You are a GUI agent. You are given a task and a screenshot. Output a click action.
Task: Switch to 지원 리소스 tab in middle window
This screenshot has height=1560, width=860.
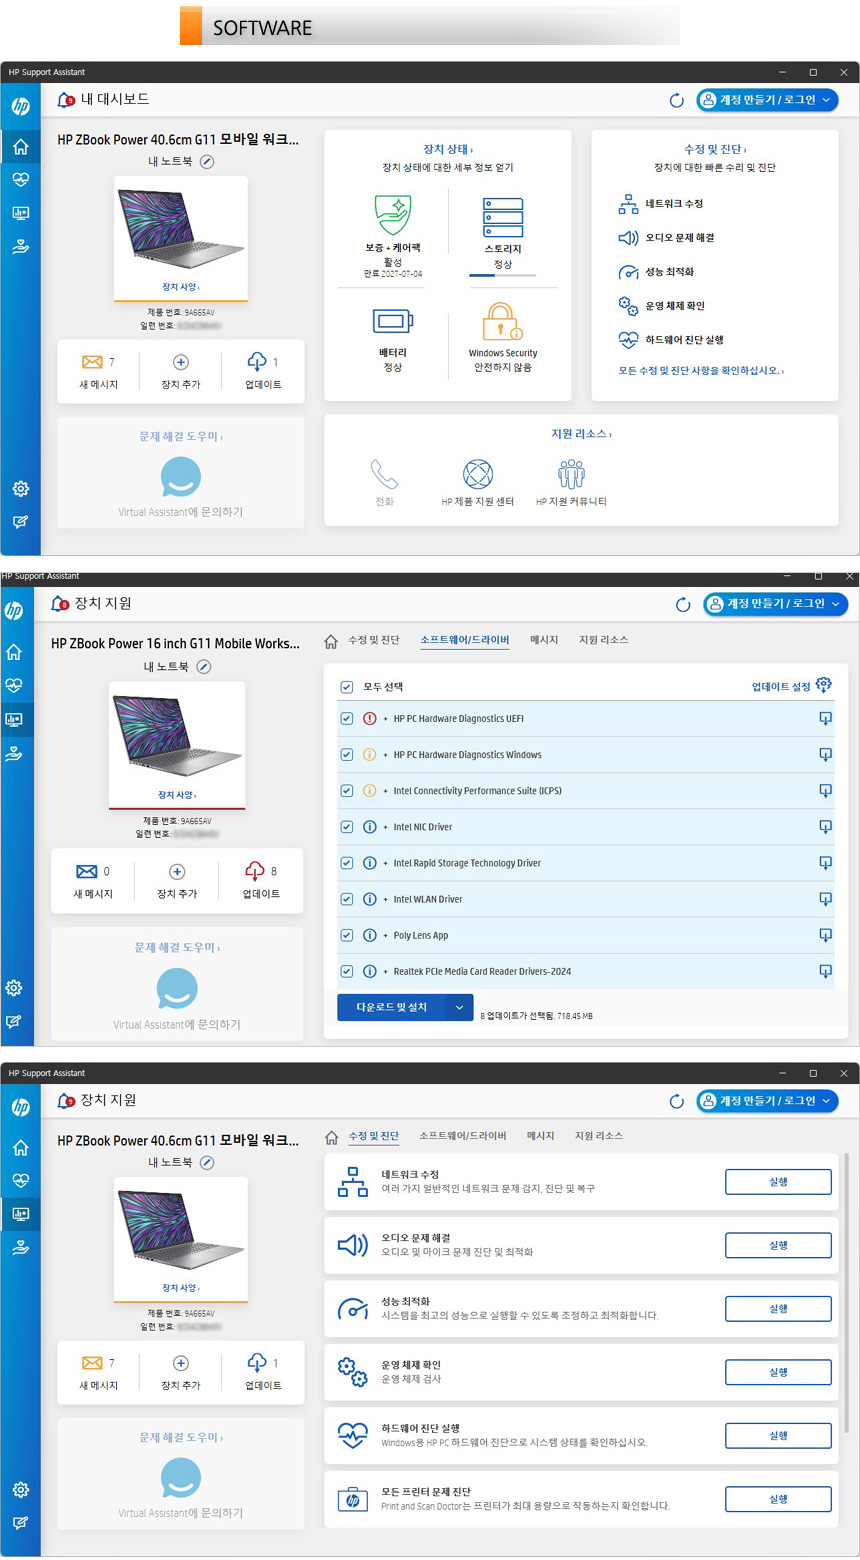(603, 640)
